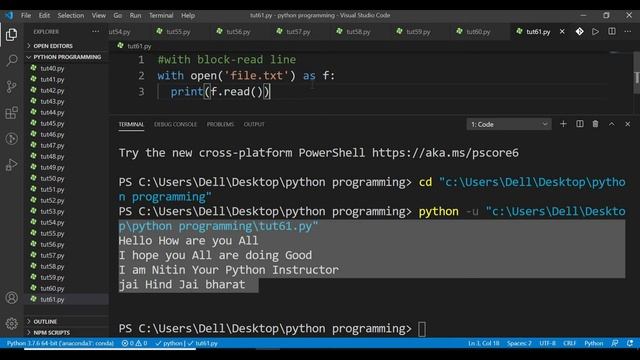This screenshot has width=640, height=360.
Task: Split the terminal panel
Action: pyautogui.click(x=580, y=124)
